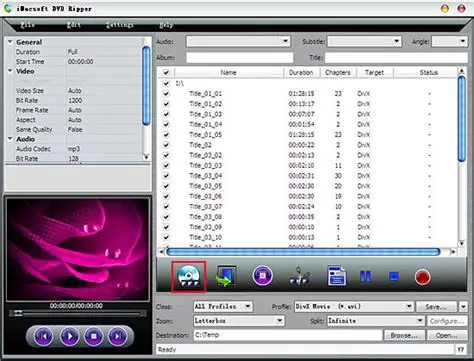Open the arrow dropdown beside Save
The image size is (474, 361).
[x=463, y=307]
